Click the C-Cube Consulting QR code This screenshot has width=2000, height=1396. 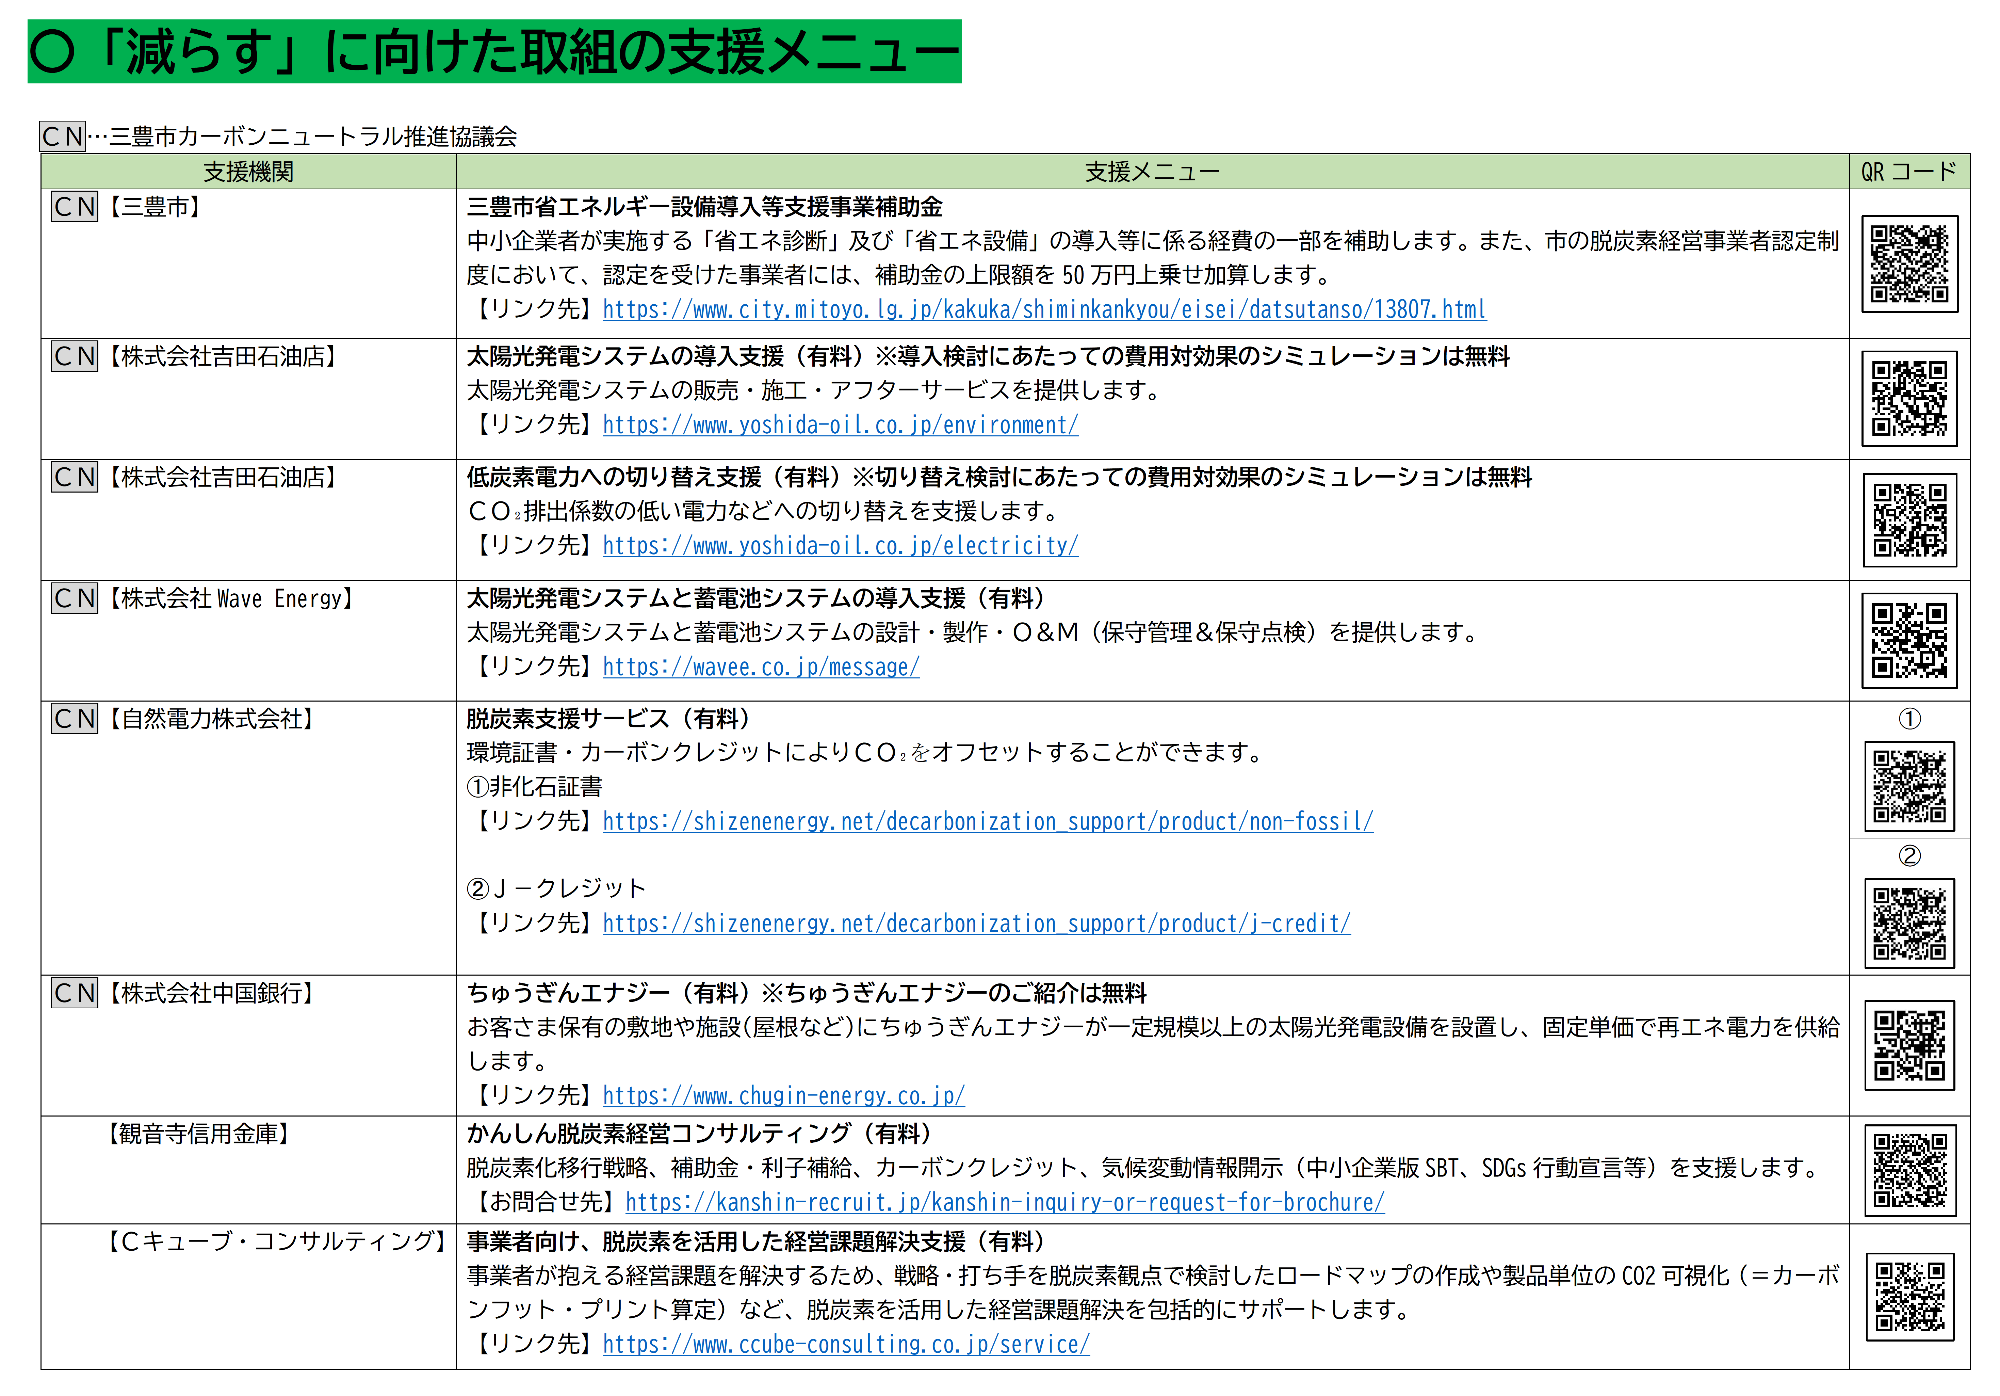coord(1909,1296)
